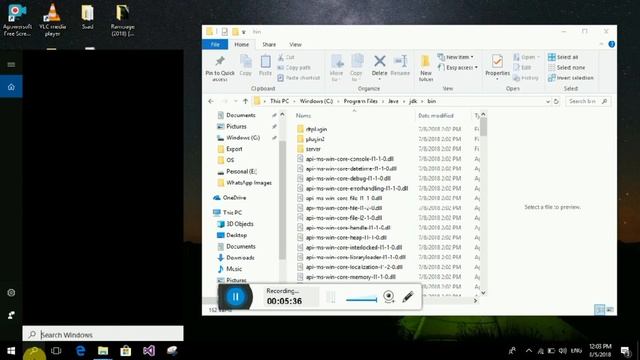Switch to the Home ribbon tab
The width and height of the screenshot is (640, 360).
(242, 44)
